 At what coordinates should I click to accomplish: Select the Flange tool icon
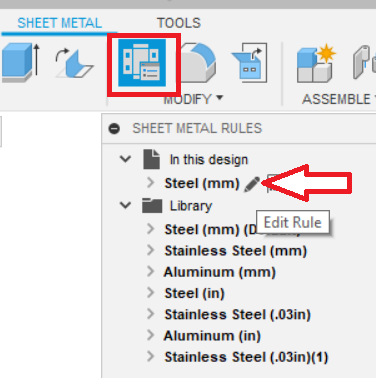coord(74,63)
